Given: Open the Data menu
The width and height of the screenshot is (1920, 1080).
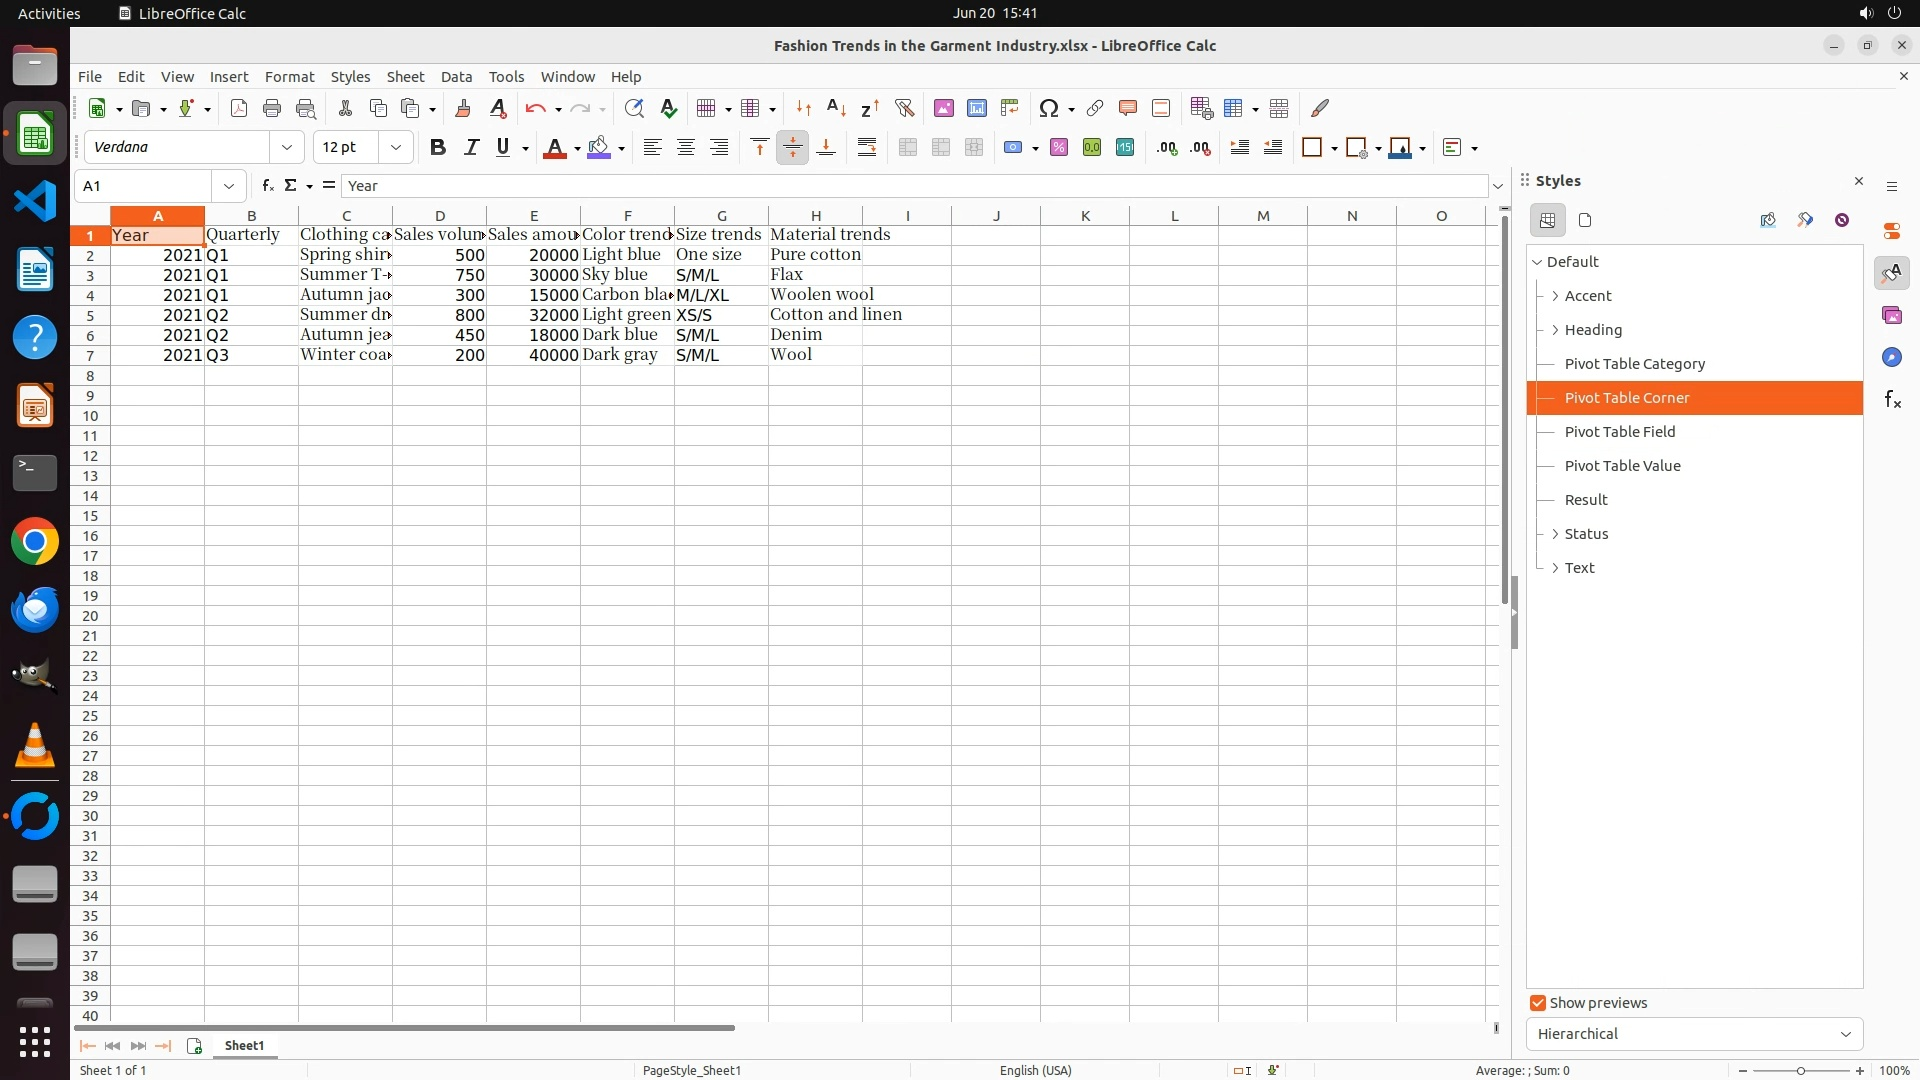Looking at the screenshot, I should pos(456,77).
